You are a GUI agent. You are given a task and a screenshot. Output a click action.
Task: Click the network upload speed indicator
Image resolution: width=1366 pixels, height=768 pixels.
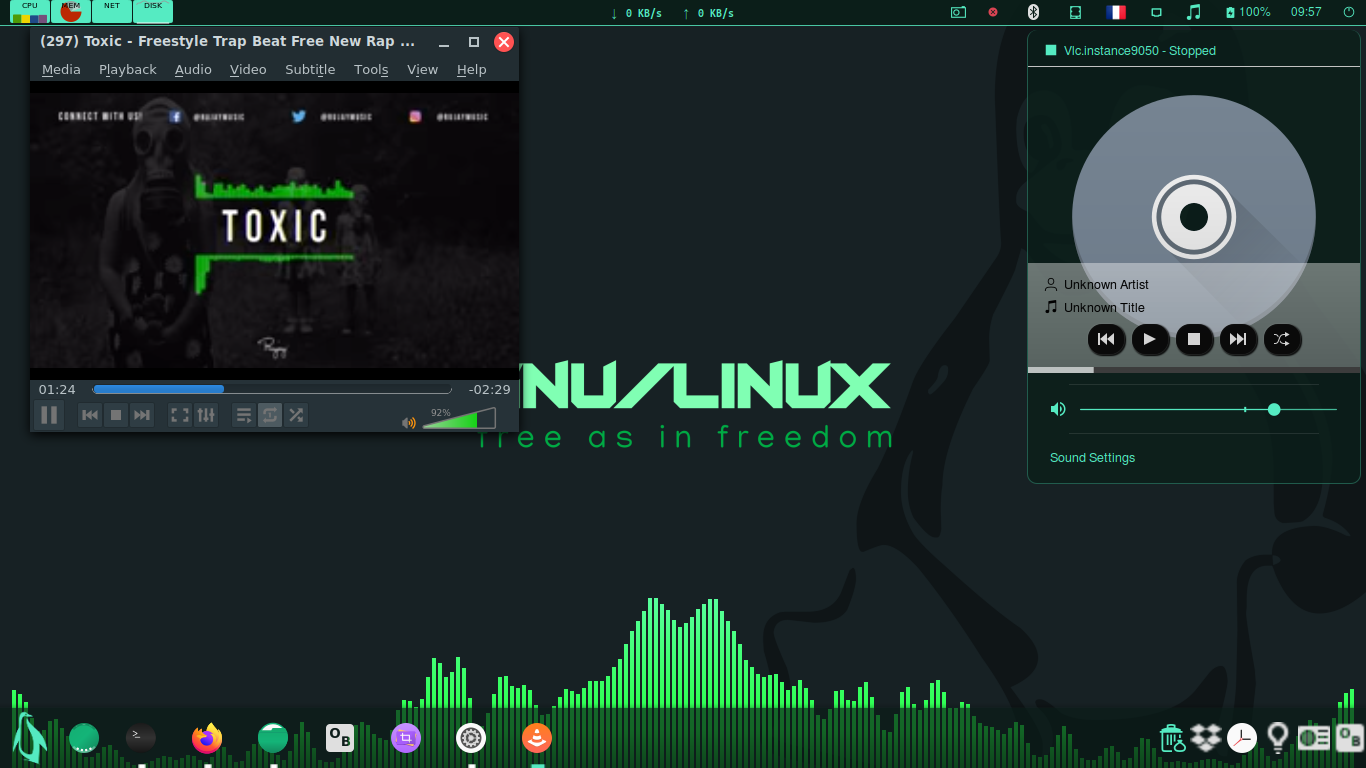coord(708,13)
